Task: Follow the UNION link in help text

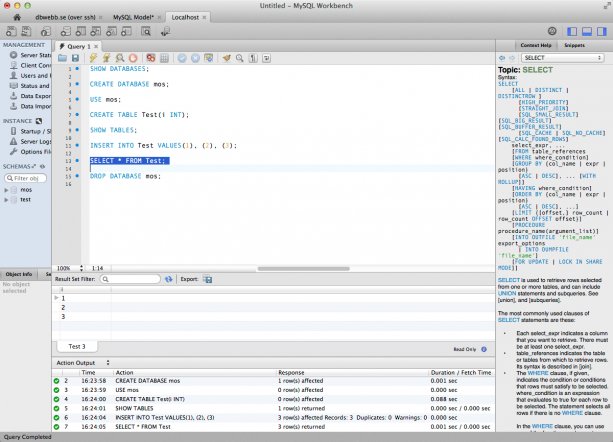Action: click(x=507, y=293)
